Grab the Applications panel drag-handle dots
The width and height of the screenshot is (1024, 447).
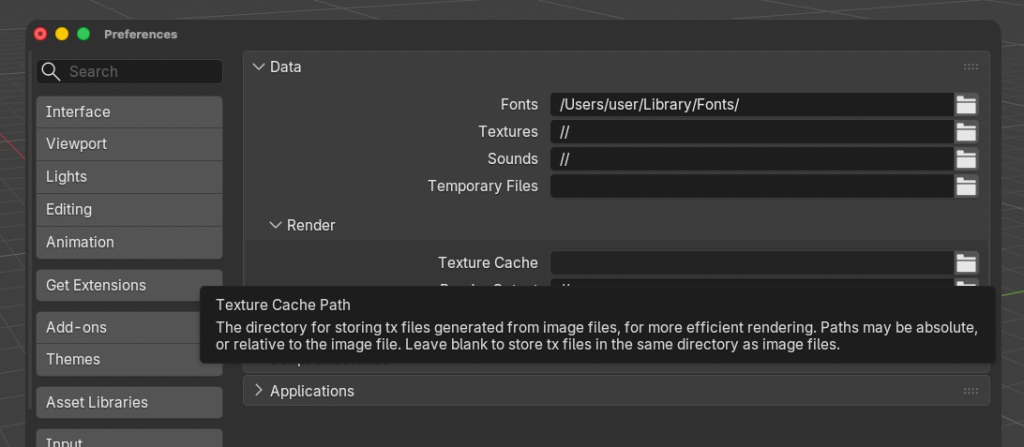click(970, 391)
